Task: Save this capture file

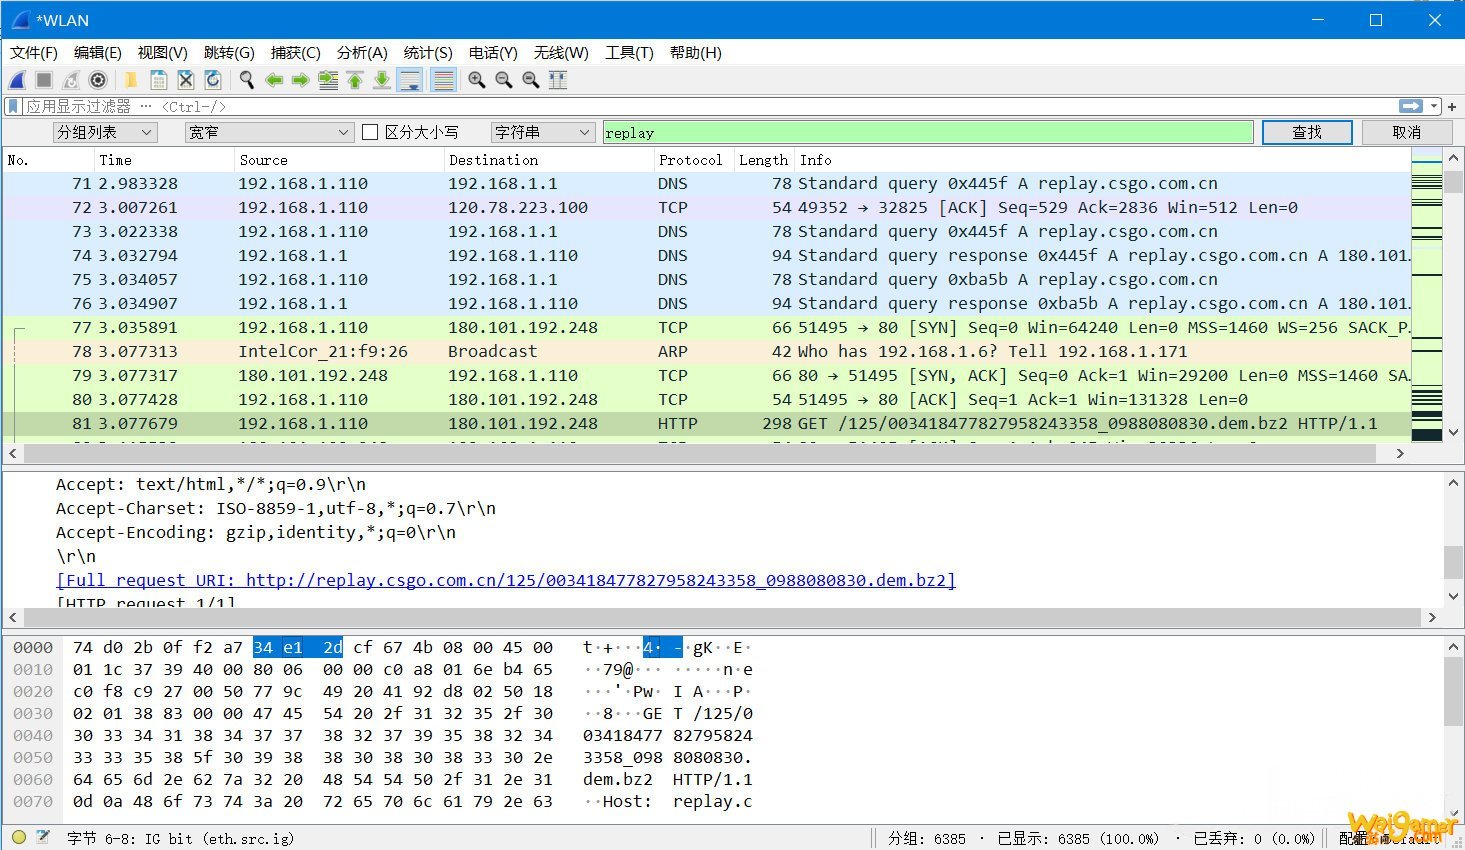Action: tap(158, 80)
